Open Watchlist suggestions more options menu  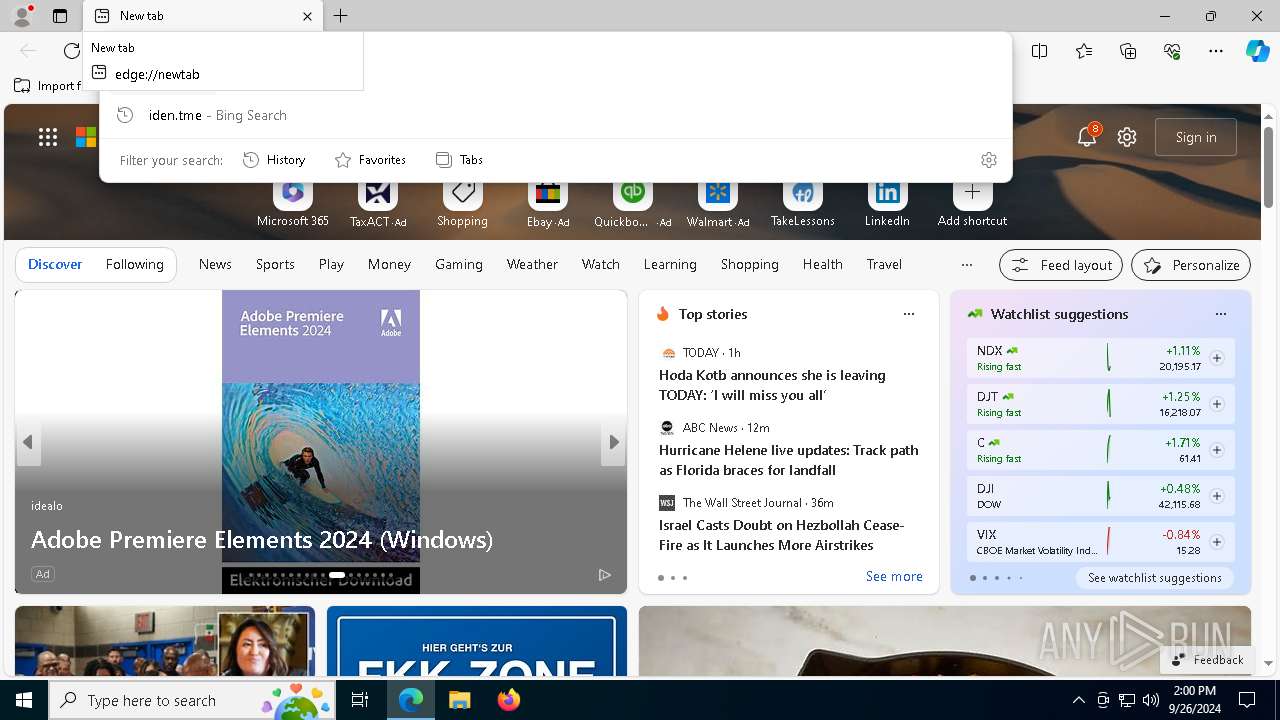click(x=1221, y=314)
